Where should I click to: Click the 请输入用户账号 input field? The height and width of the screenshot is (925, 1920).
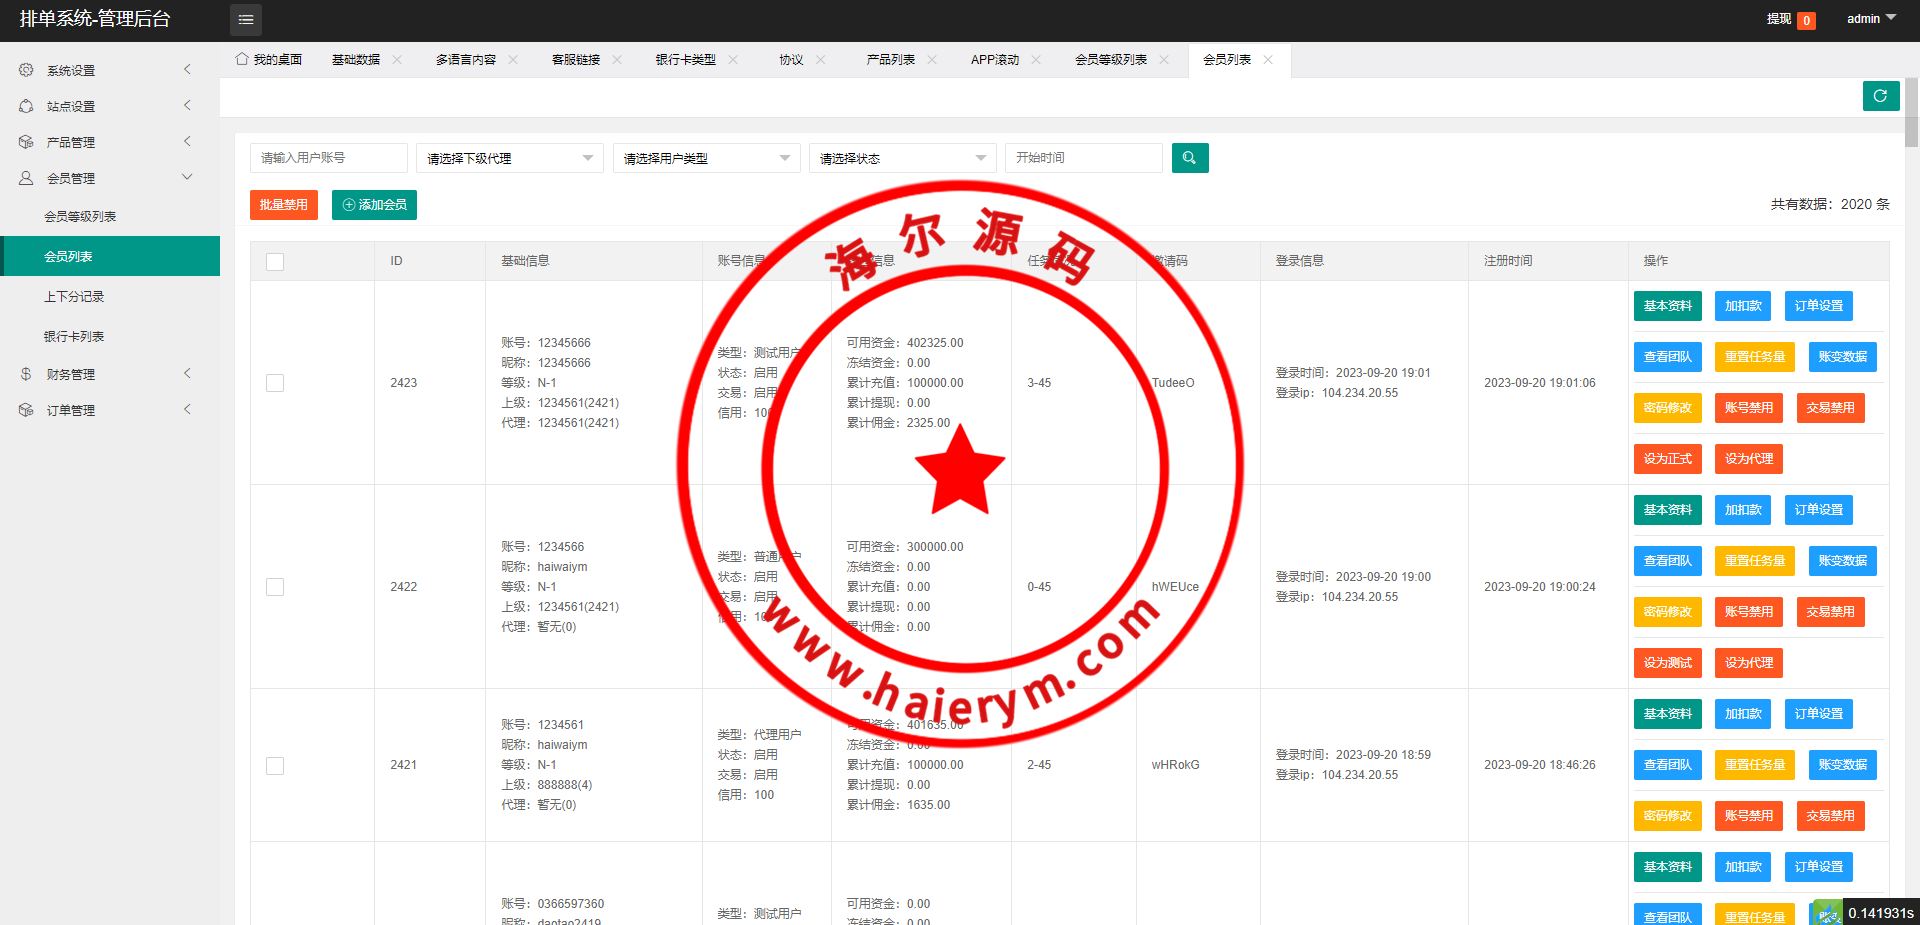[x=328, y=158]
